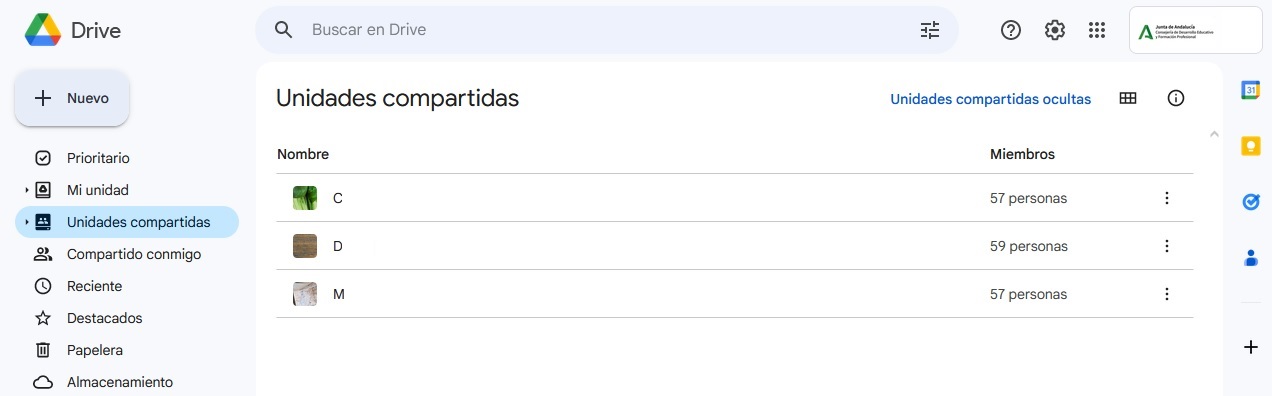Screen dimensions: 1272x396
Task: Switch to grid layout view
Action: point(1128,98)
